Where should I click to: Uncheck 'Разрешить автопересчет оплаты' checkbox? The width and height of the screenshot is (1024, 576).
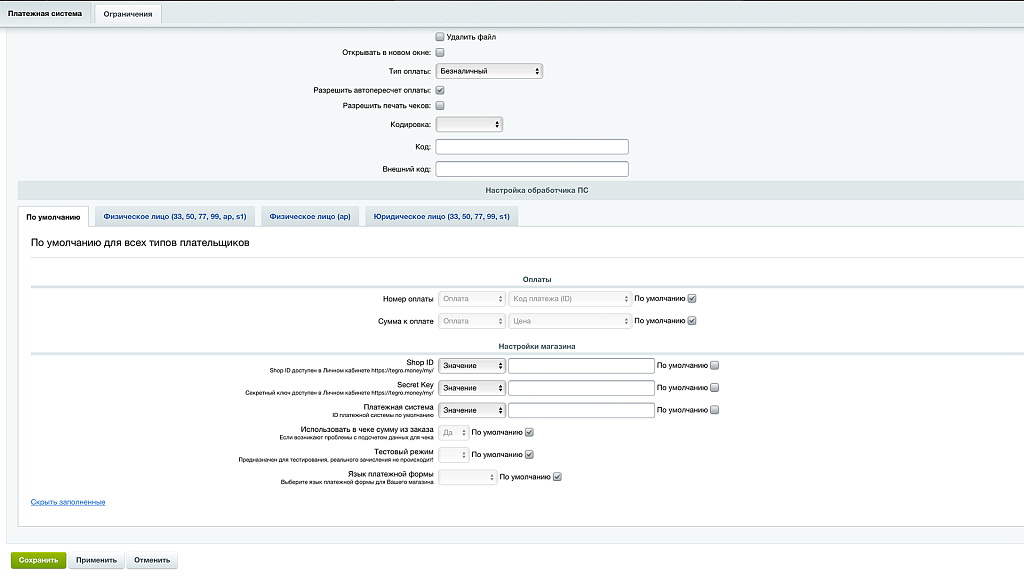tap(440, 90)
